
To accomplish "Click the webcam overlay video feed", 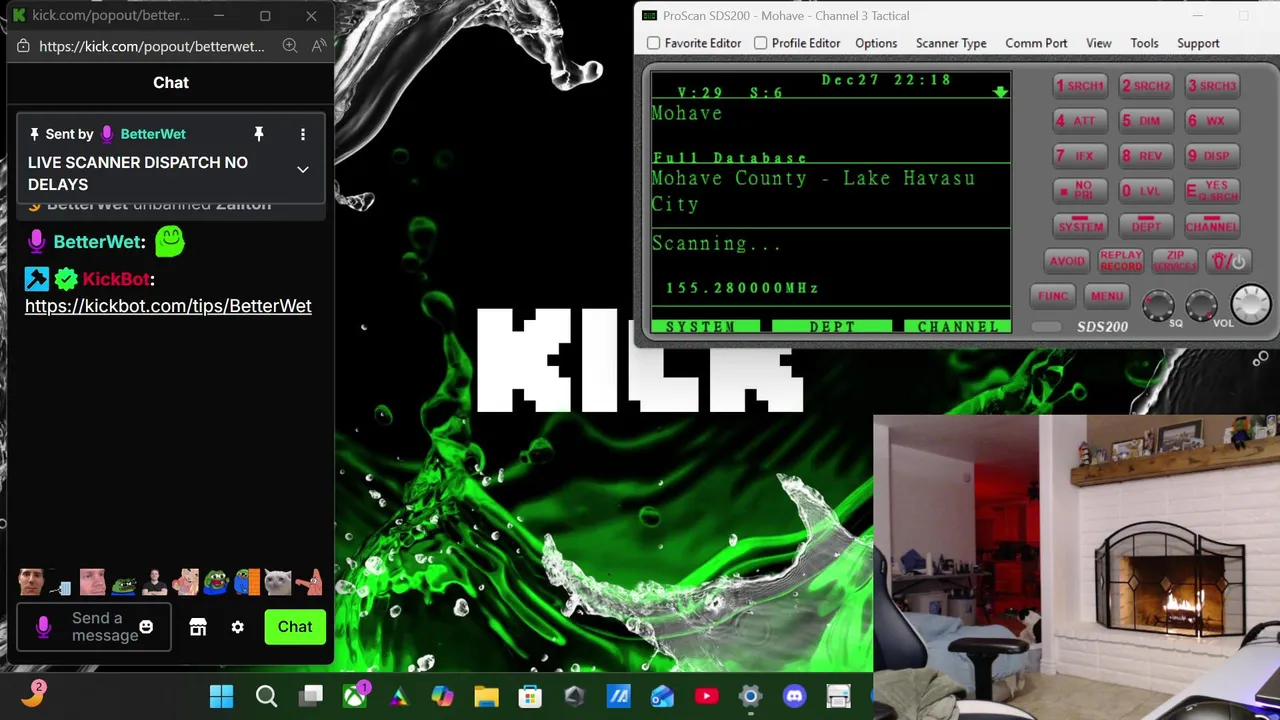I will click(x=1076, y=567).
